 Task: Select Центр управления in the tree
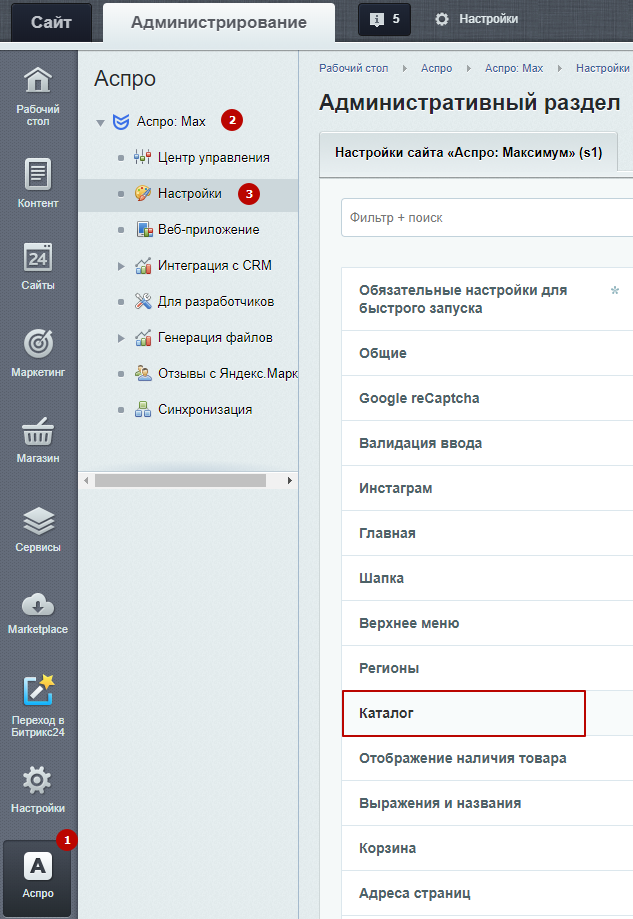(214, 158)
